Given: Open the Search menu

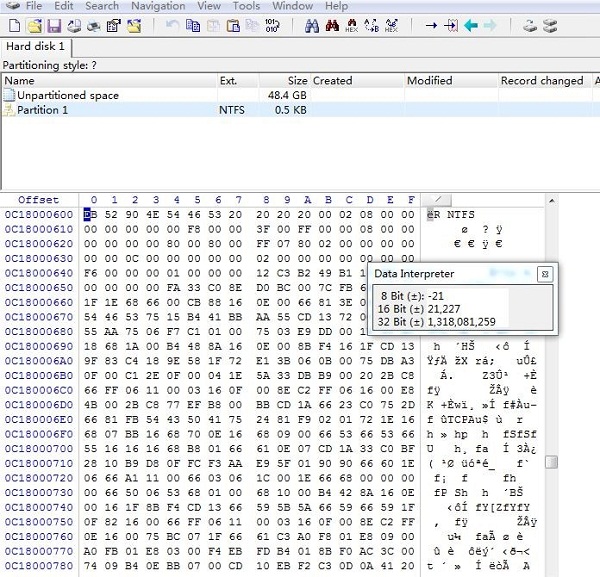Looking at the screenshot, I should click(102, 6).
